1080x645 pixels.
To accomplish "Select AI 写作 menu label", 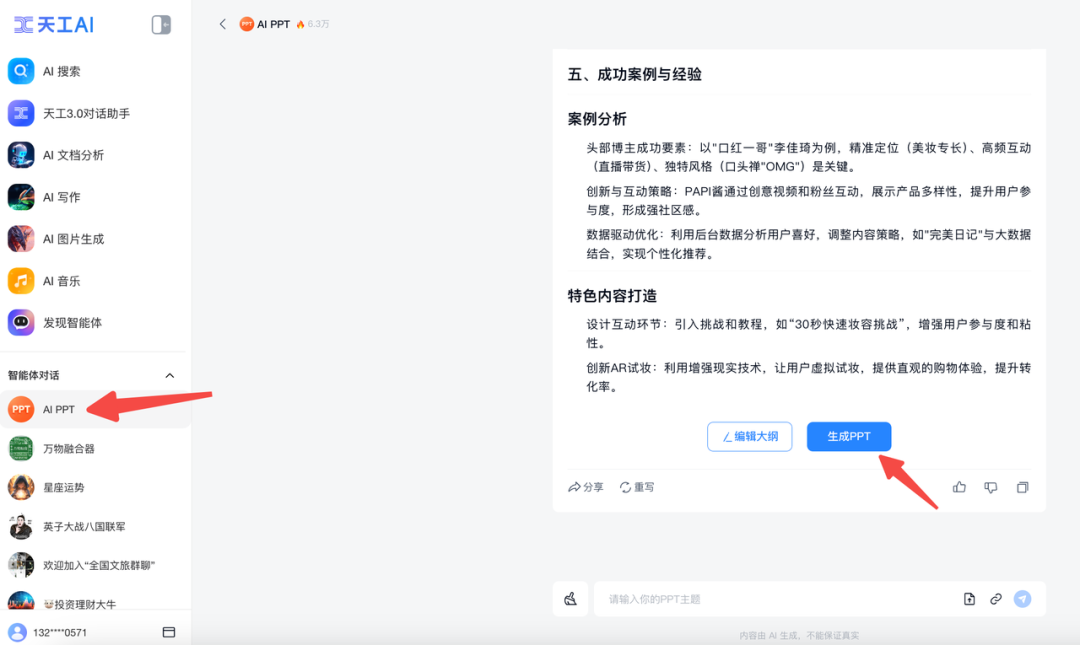I will [61, 197].
